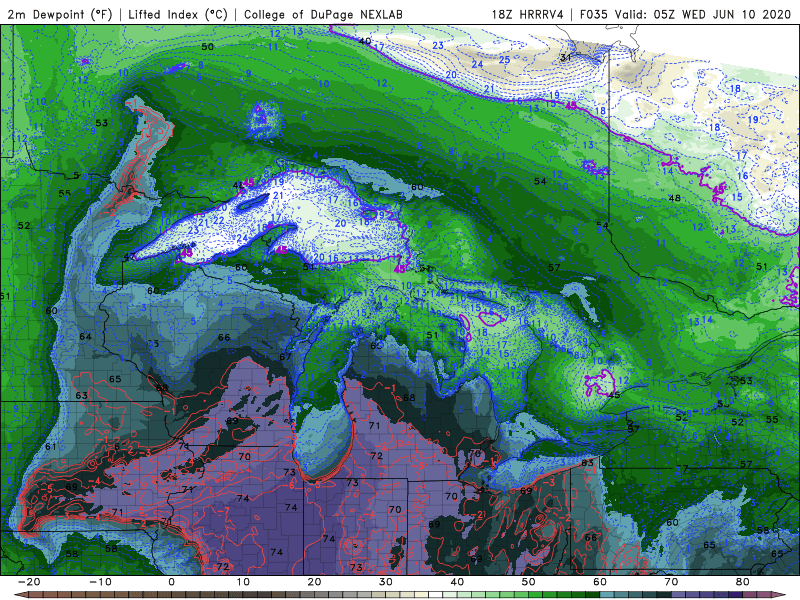
Task: Click the "F035" forecast hour text
Action: (594, 14)
